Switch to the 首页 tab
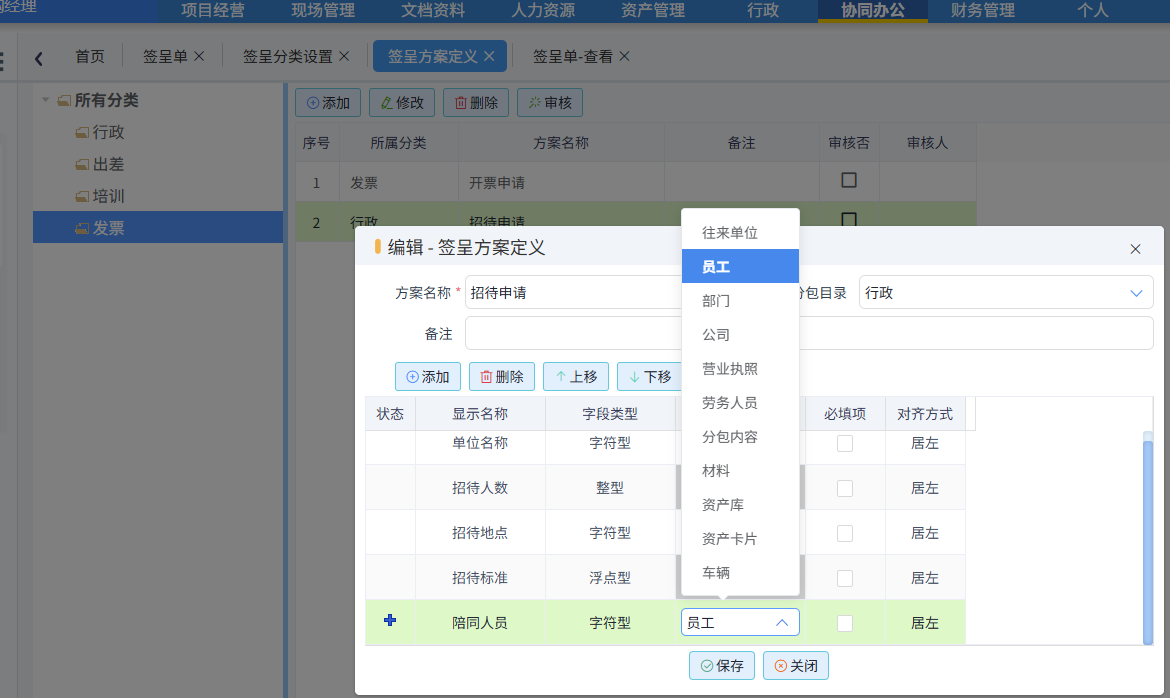The image size is (1170, 698). [x=90, y=57]
